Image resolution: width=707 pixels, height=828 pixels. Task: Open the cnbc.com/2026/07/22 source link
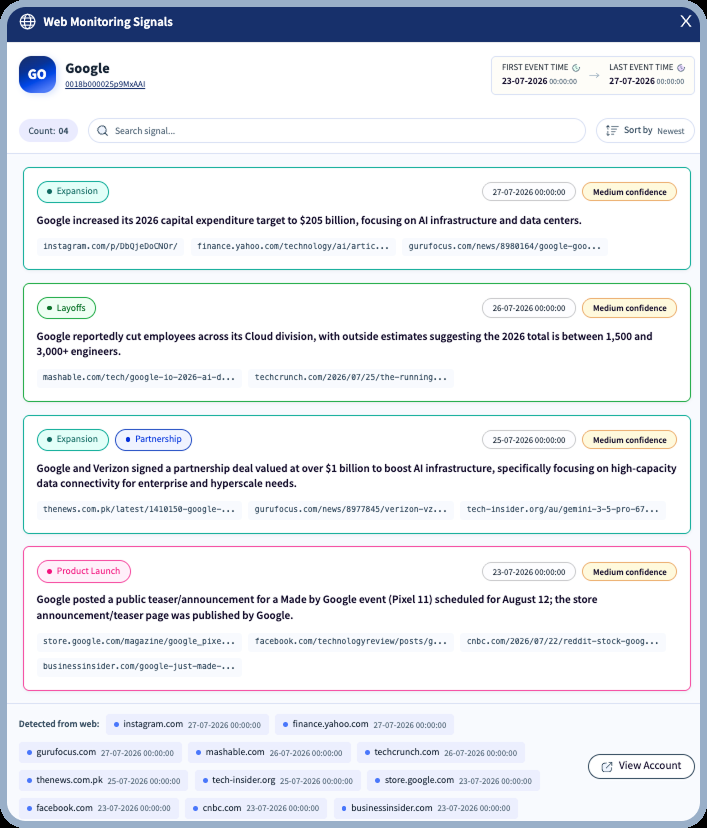(563, 642)
